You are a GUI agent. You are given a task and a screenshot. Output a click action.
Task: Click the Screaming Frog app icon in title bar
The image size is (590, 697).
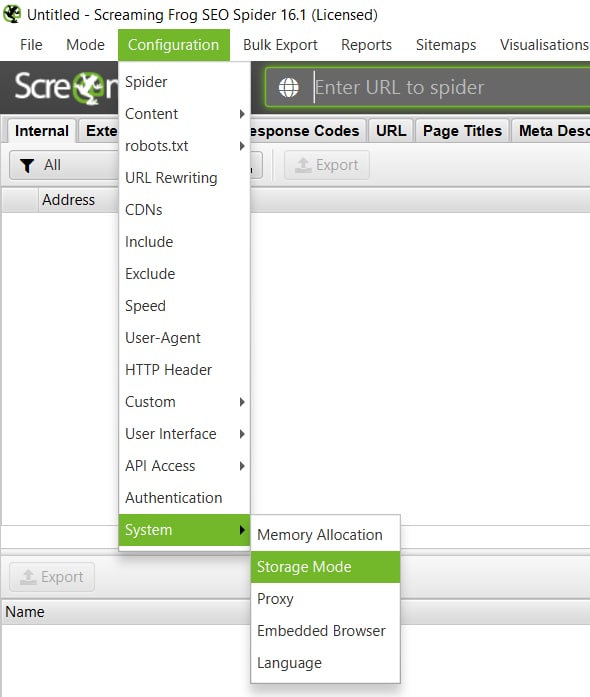click(12, 14)
